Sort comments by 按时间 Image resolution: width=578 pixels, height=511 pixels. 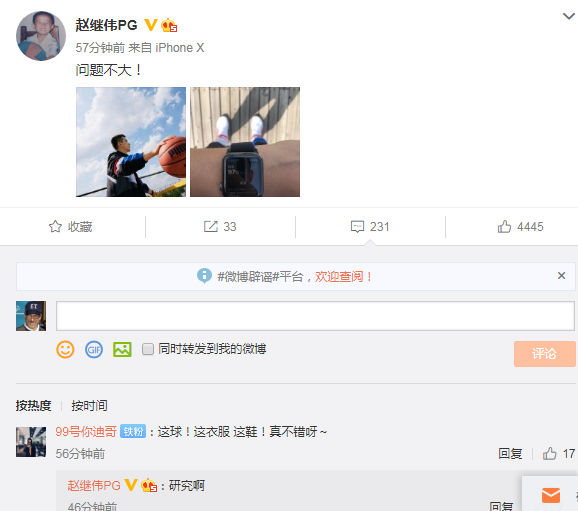[x=89, y=406]
